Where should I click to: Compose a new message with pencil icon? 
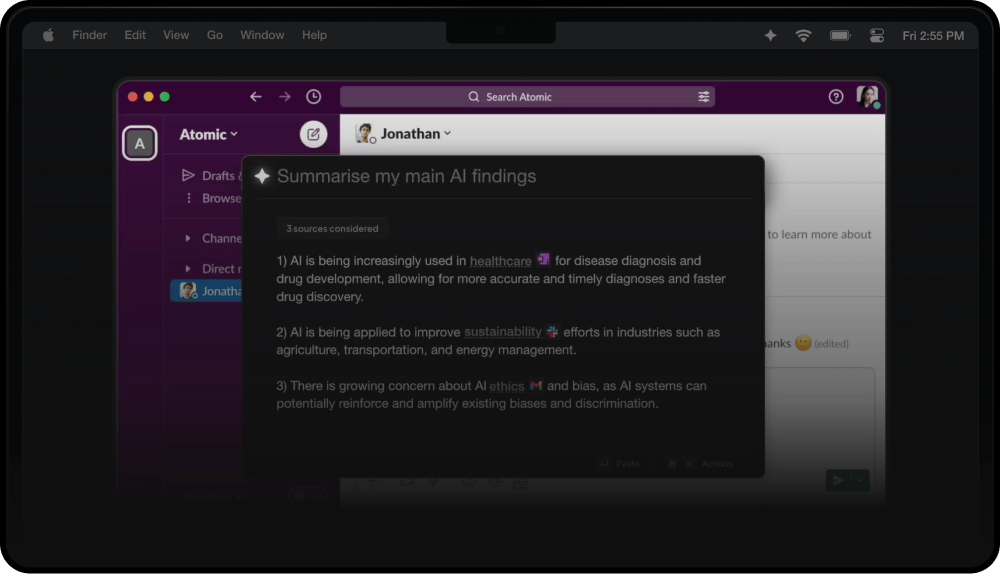tap(313, 134)
